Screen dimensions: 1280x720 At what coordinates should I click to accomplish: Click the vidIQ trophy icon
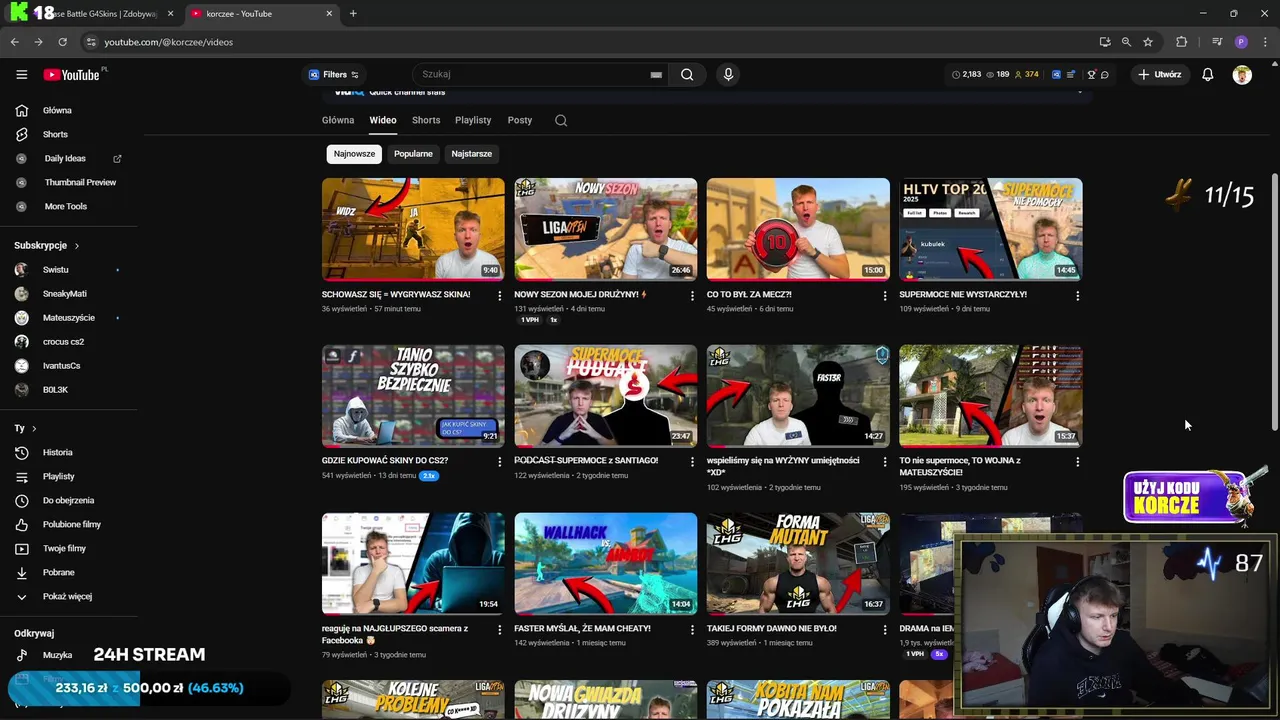[1091, 74]
